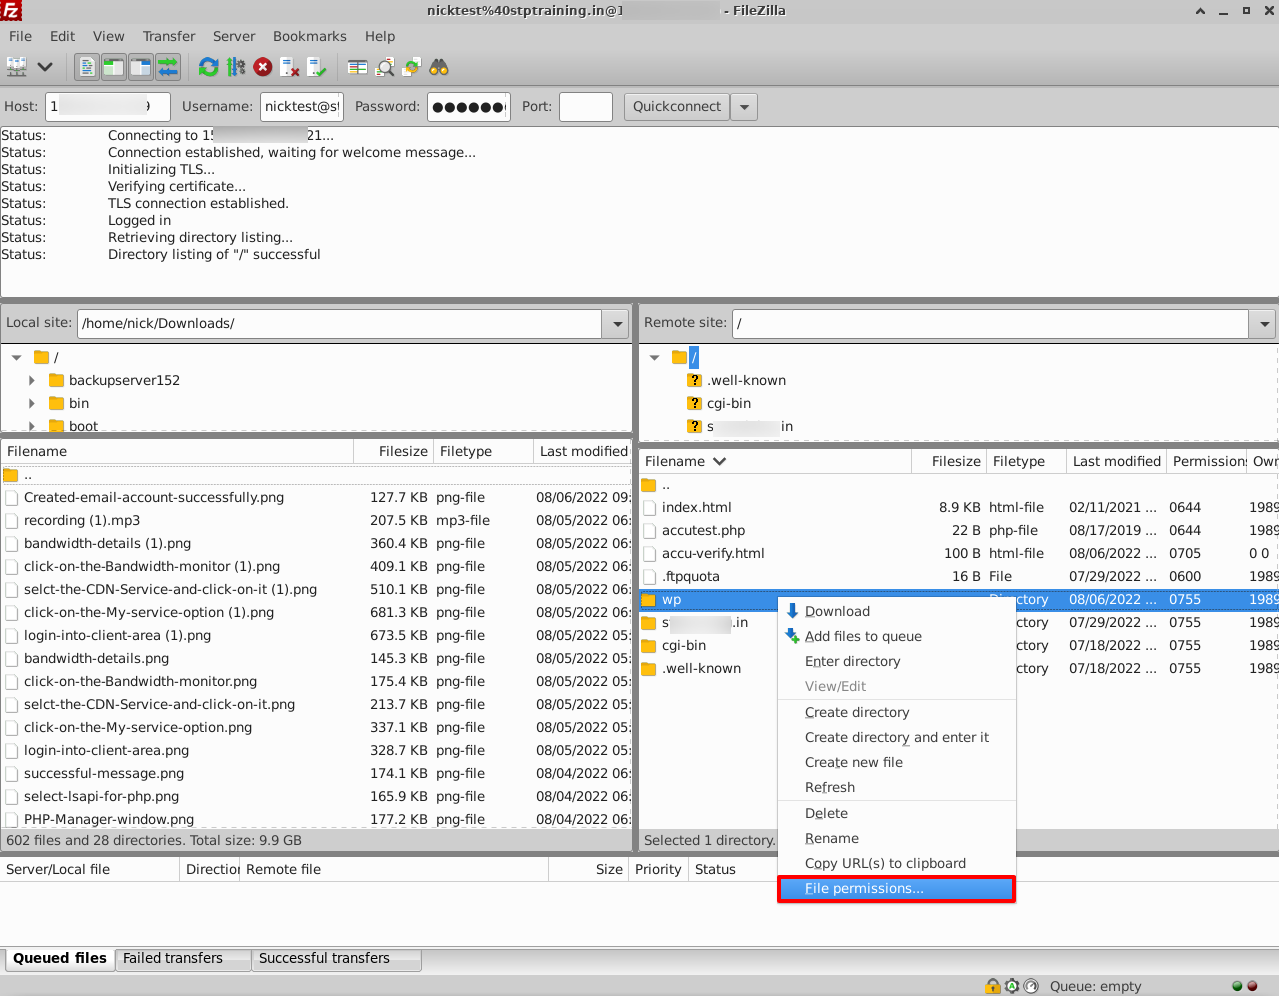The height and width of the screenshot is (996, 1279).
Task: Toggle local directory tree display
Action: (114, 67)
